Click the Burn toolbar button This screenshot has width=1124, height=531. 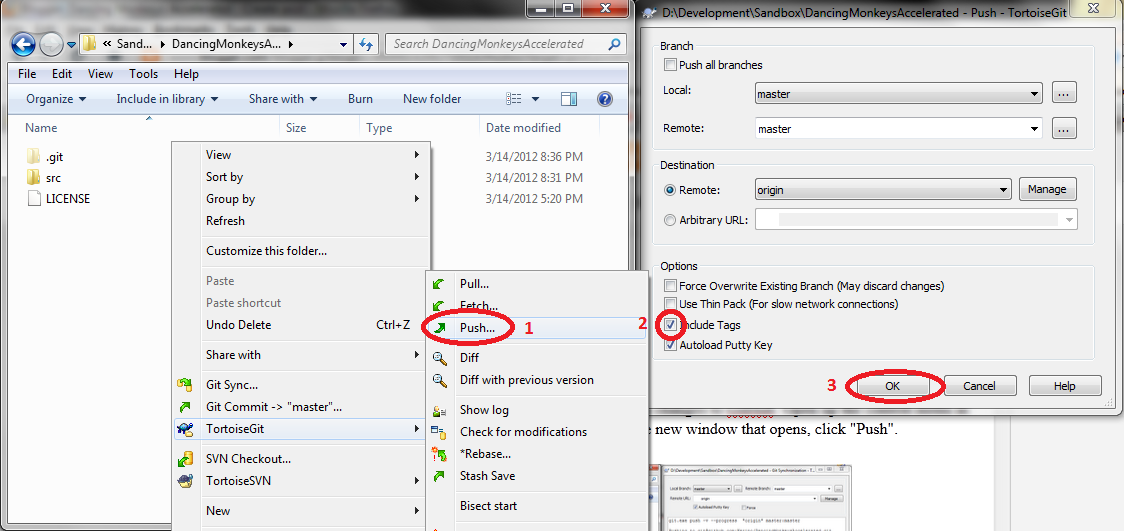pyautogui.click(x=360, y=99)
